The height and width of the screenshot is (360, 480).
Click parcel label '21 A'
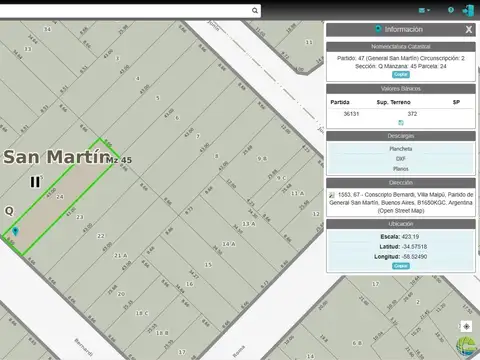click(121, 255)
